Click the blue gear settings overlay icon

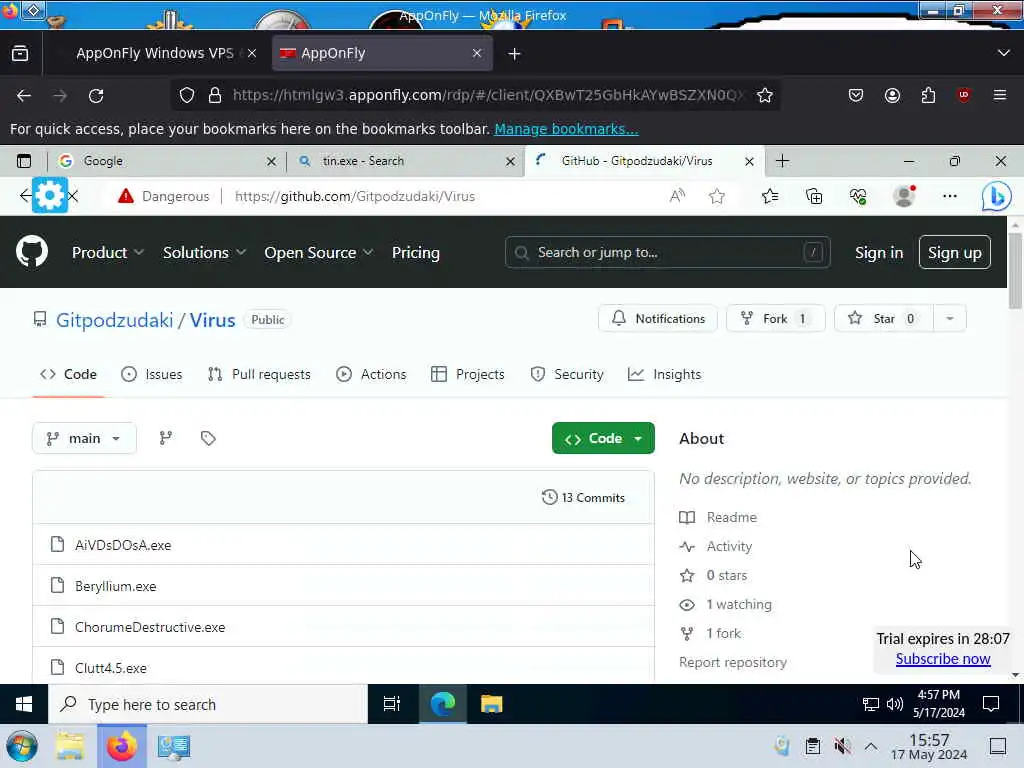tap(50, 195)
